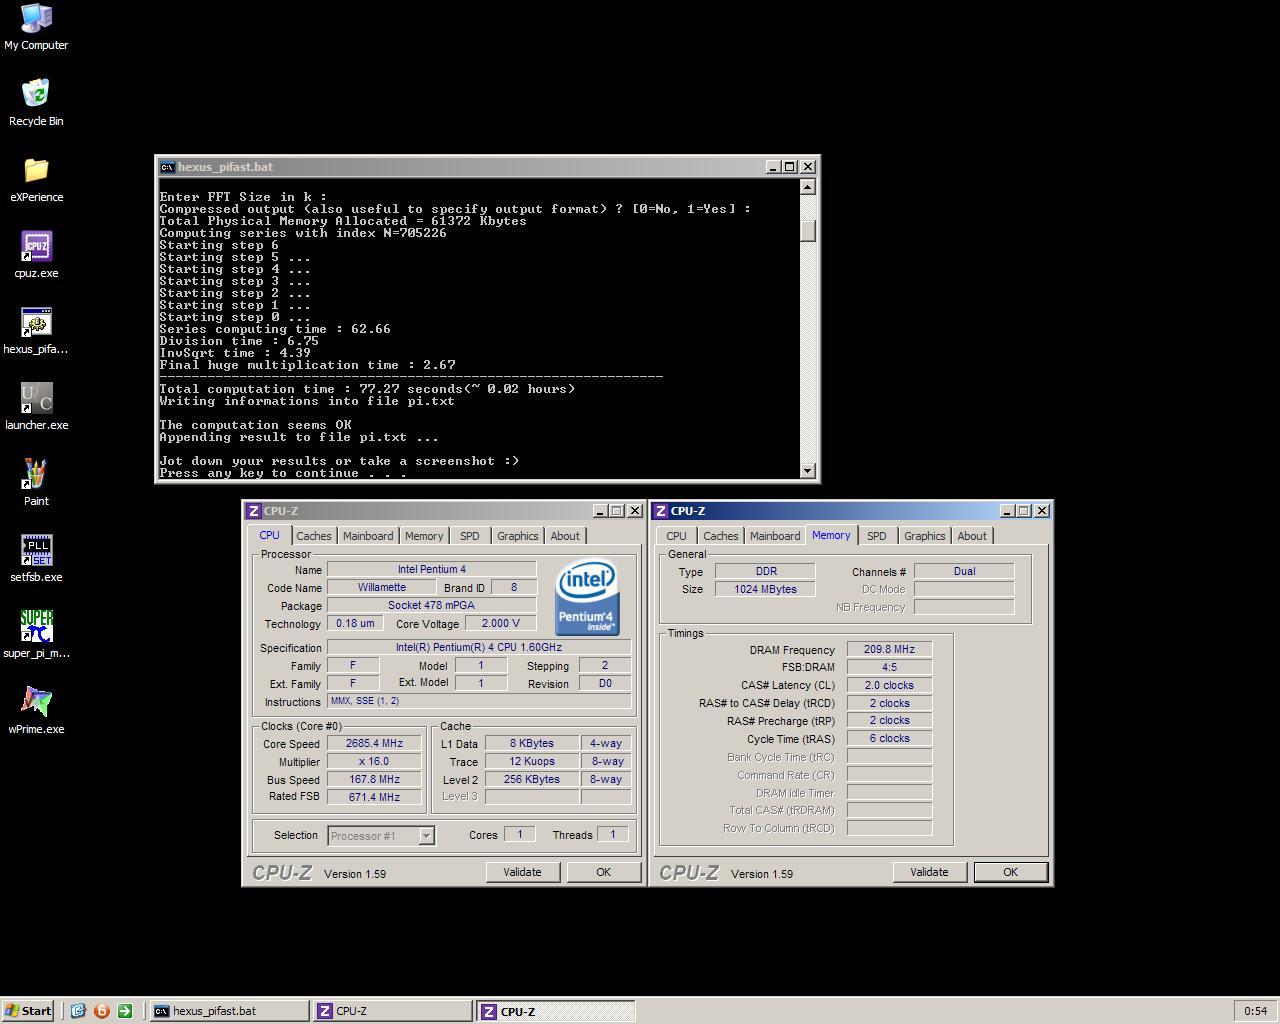Click the orange quick launch icon
Image resolution: width=1280 pixels, height=1024 pixels.
click(101, 1011)
